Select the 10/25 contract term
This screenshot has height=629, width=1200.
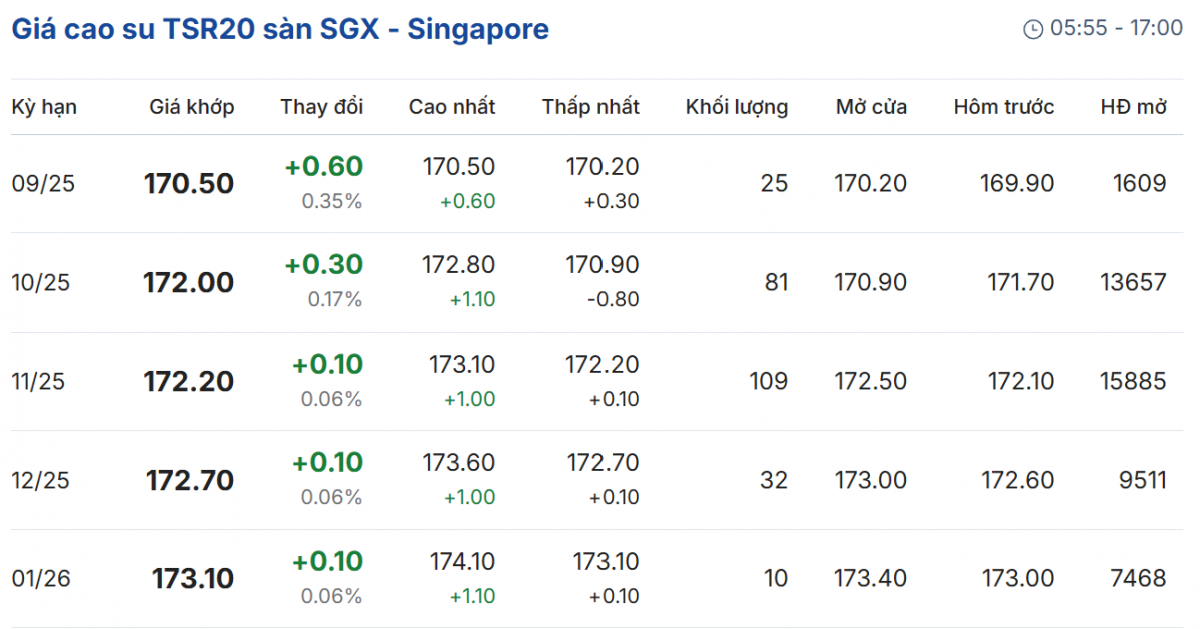point(41,283)
